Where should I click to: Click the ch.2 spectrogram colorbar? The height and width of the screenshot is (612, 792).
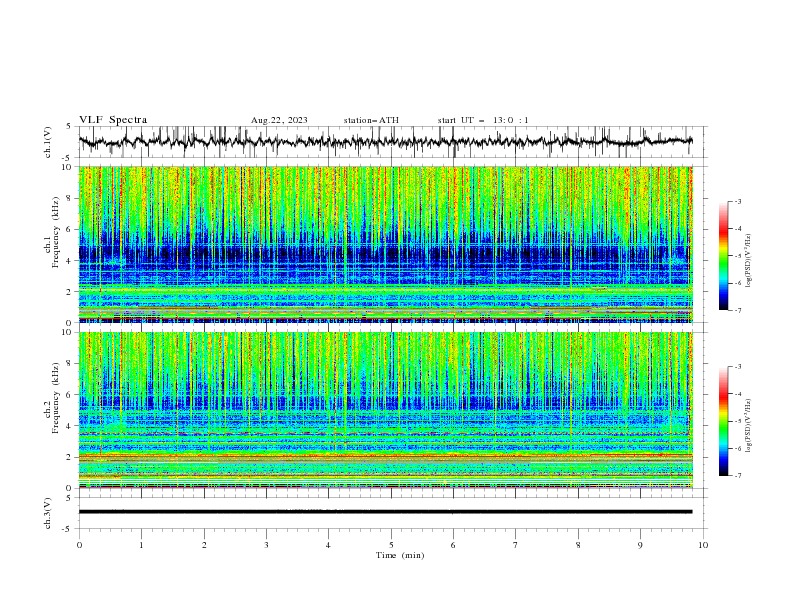(724, 421)
